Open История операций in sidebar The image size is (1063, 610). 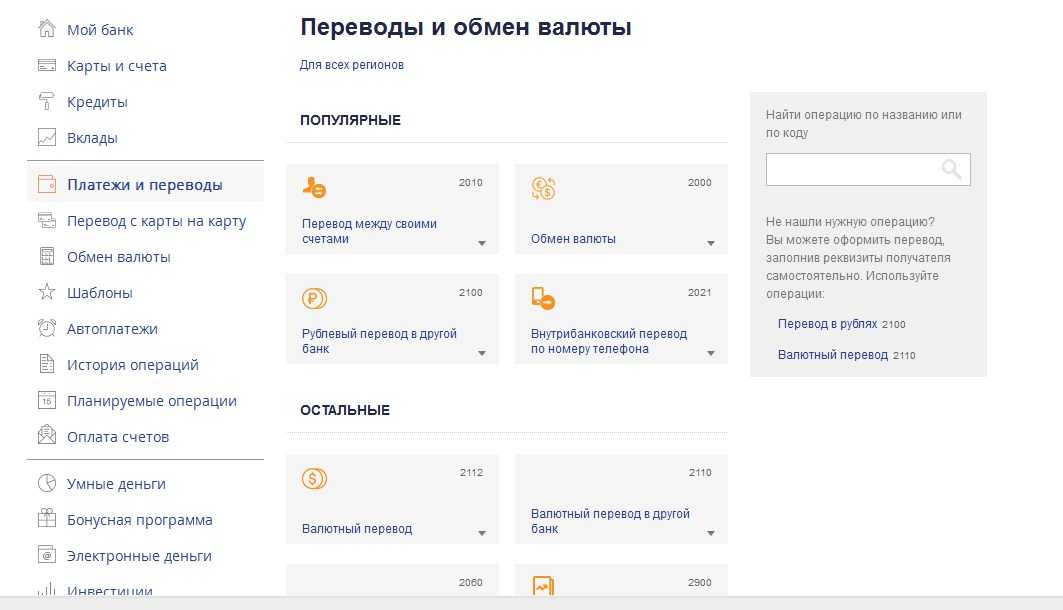(x=132, y=365)
